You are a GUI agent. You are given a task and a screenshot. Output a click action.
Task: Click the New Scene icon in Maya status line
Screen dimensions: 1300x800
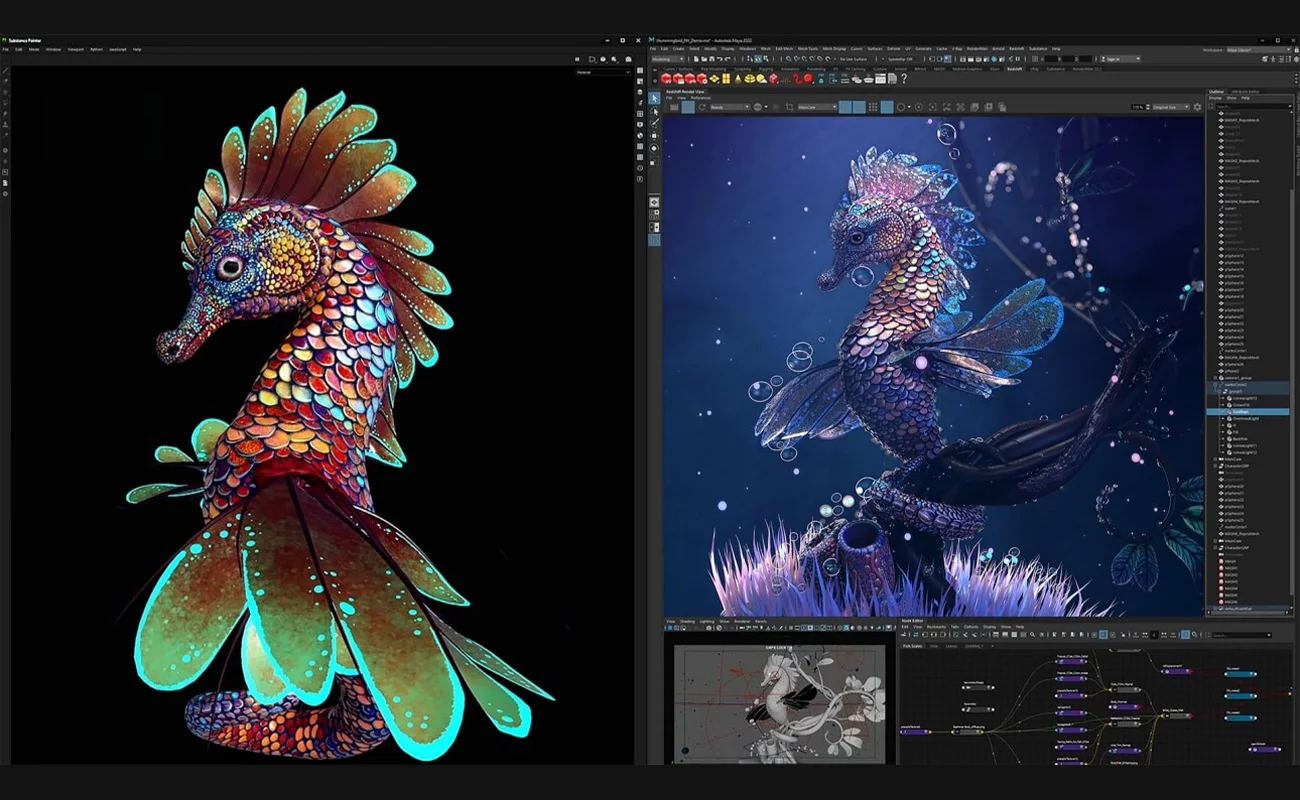[696, 59]
